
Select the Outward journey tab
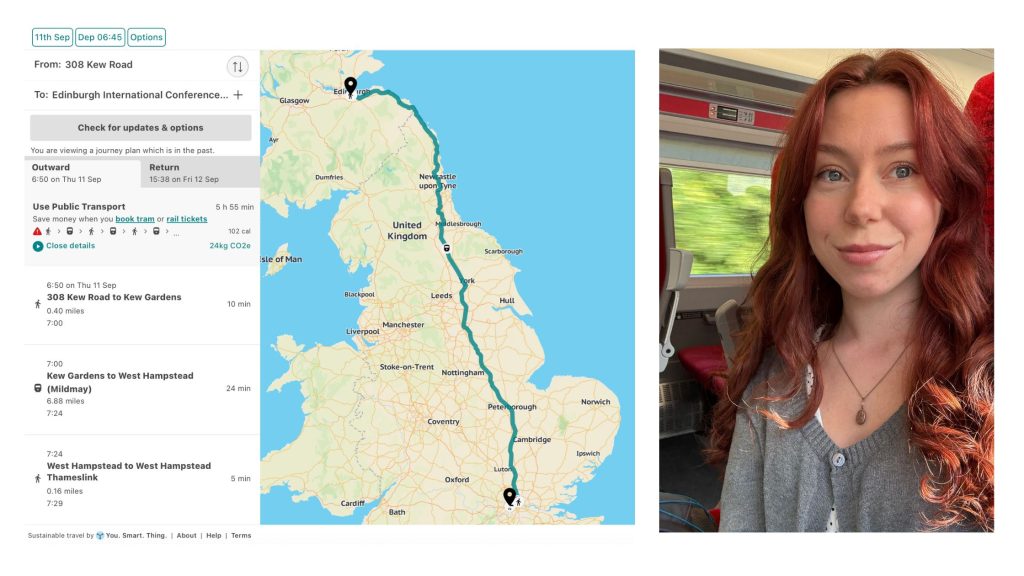tap(83, 172)
